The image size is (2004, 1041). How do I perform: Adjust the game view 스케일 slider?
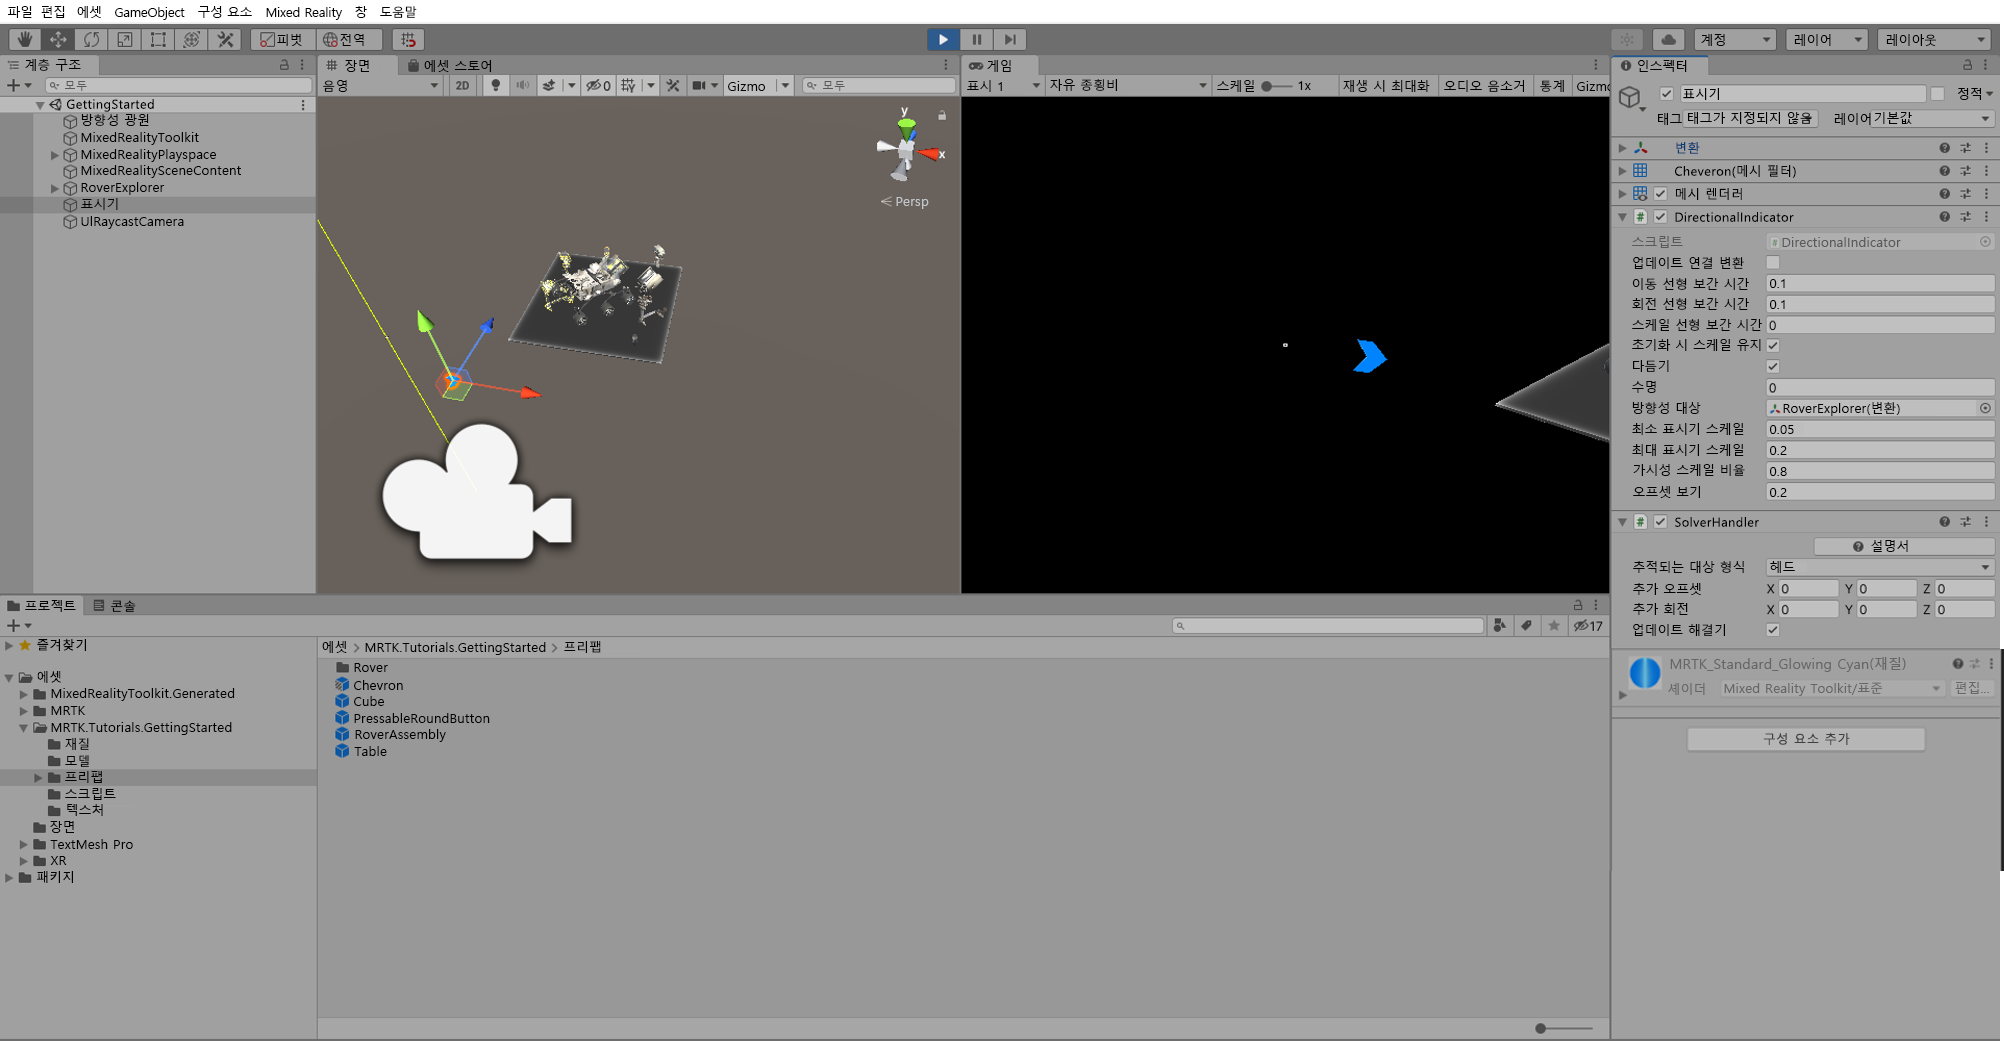(1268, 86)
